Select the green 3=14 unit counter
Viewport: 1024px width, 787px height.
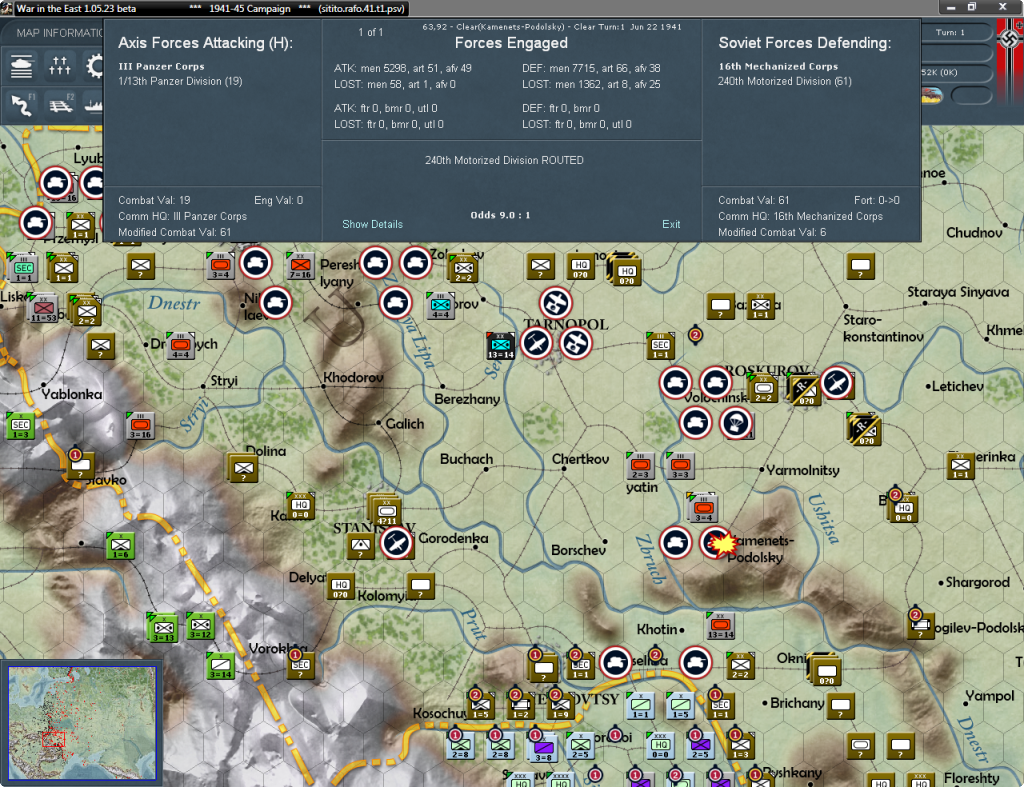(x=220, y=666)
